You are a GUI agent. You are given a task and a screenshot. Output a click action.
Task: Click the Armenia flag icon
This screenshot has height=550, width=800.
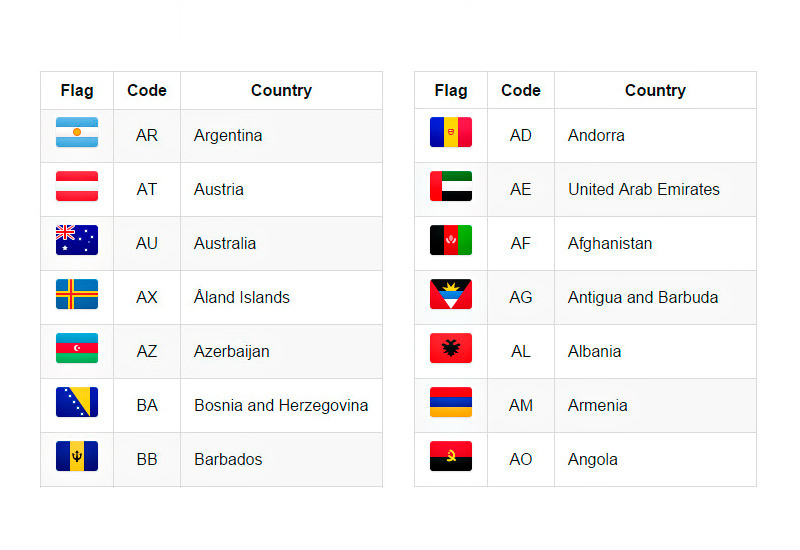tap(451, 402)
